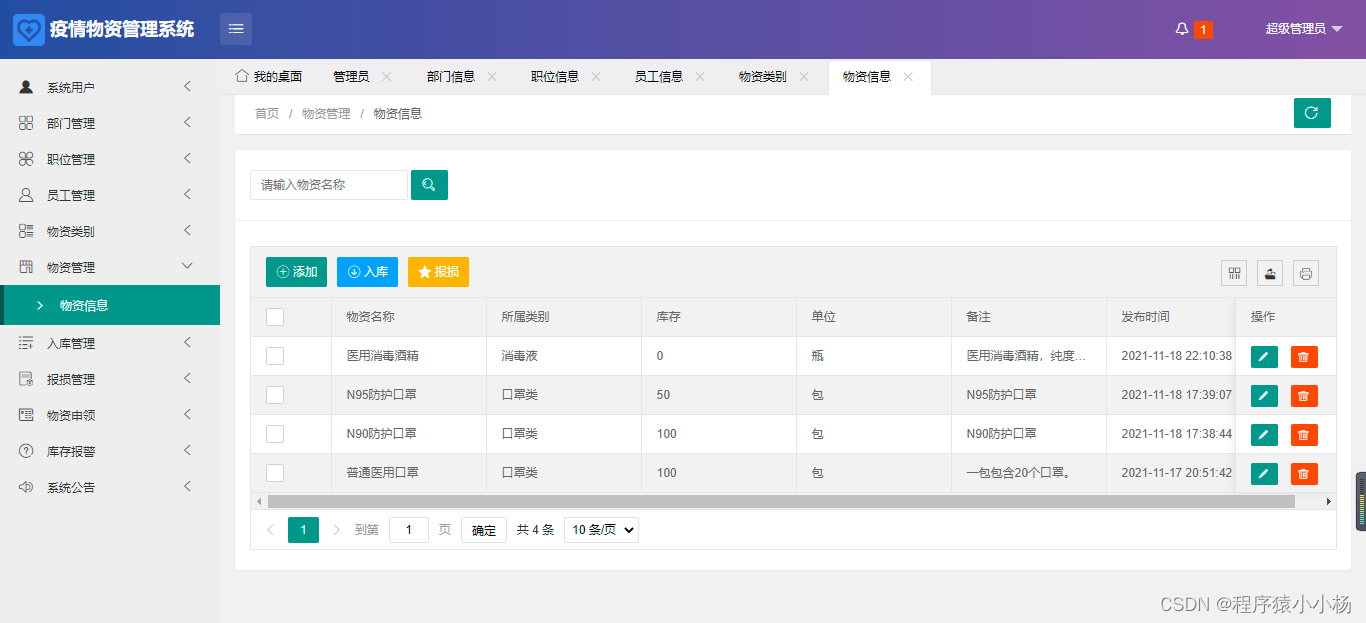Delete the 普通医用口罩 row

[1304, 474]
